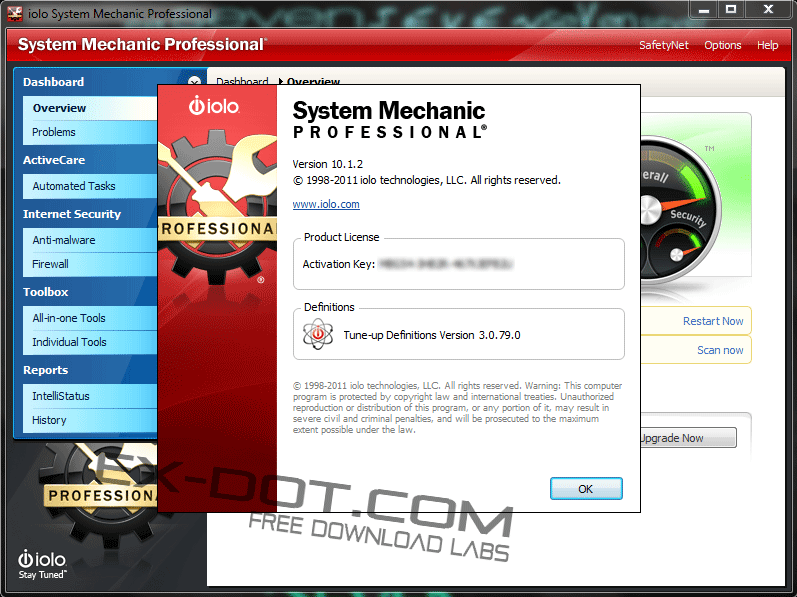Click the Dashboard breadcrumb link
Viewport: 797px width, 597px height.
click(242, 81)
